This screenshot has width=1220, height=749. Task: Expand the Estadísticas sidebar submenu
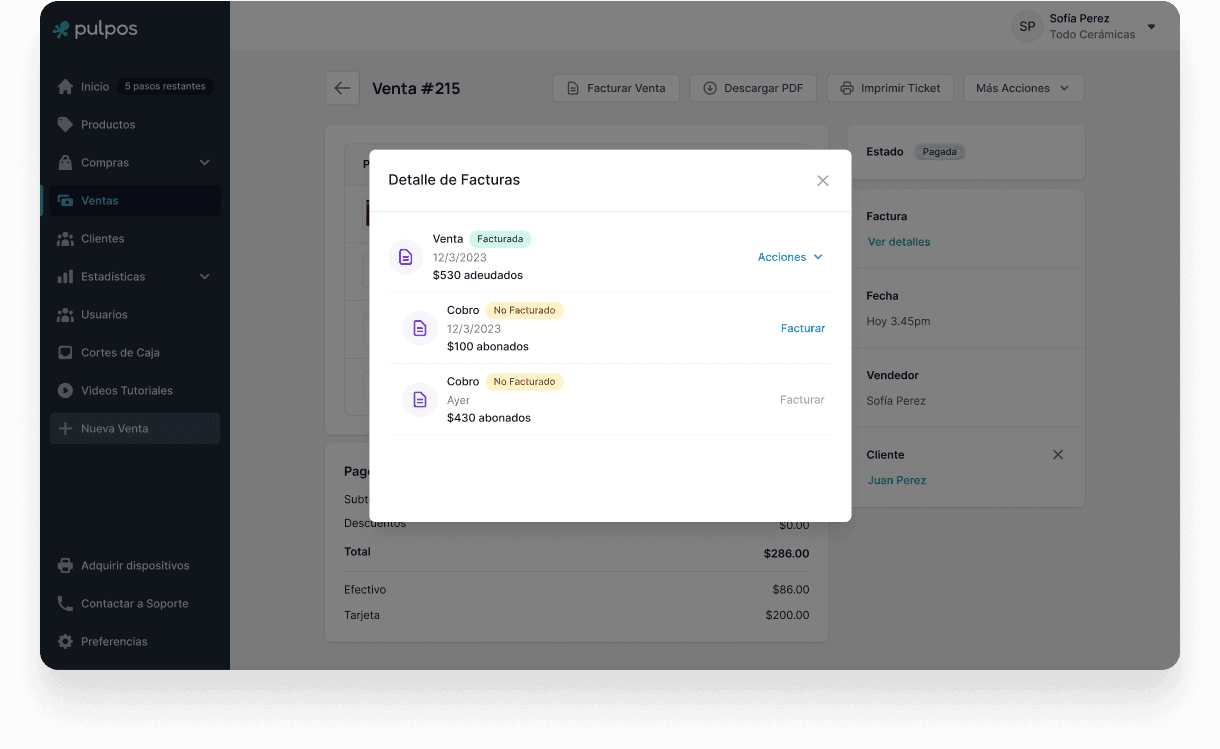coord(204,277)
